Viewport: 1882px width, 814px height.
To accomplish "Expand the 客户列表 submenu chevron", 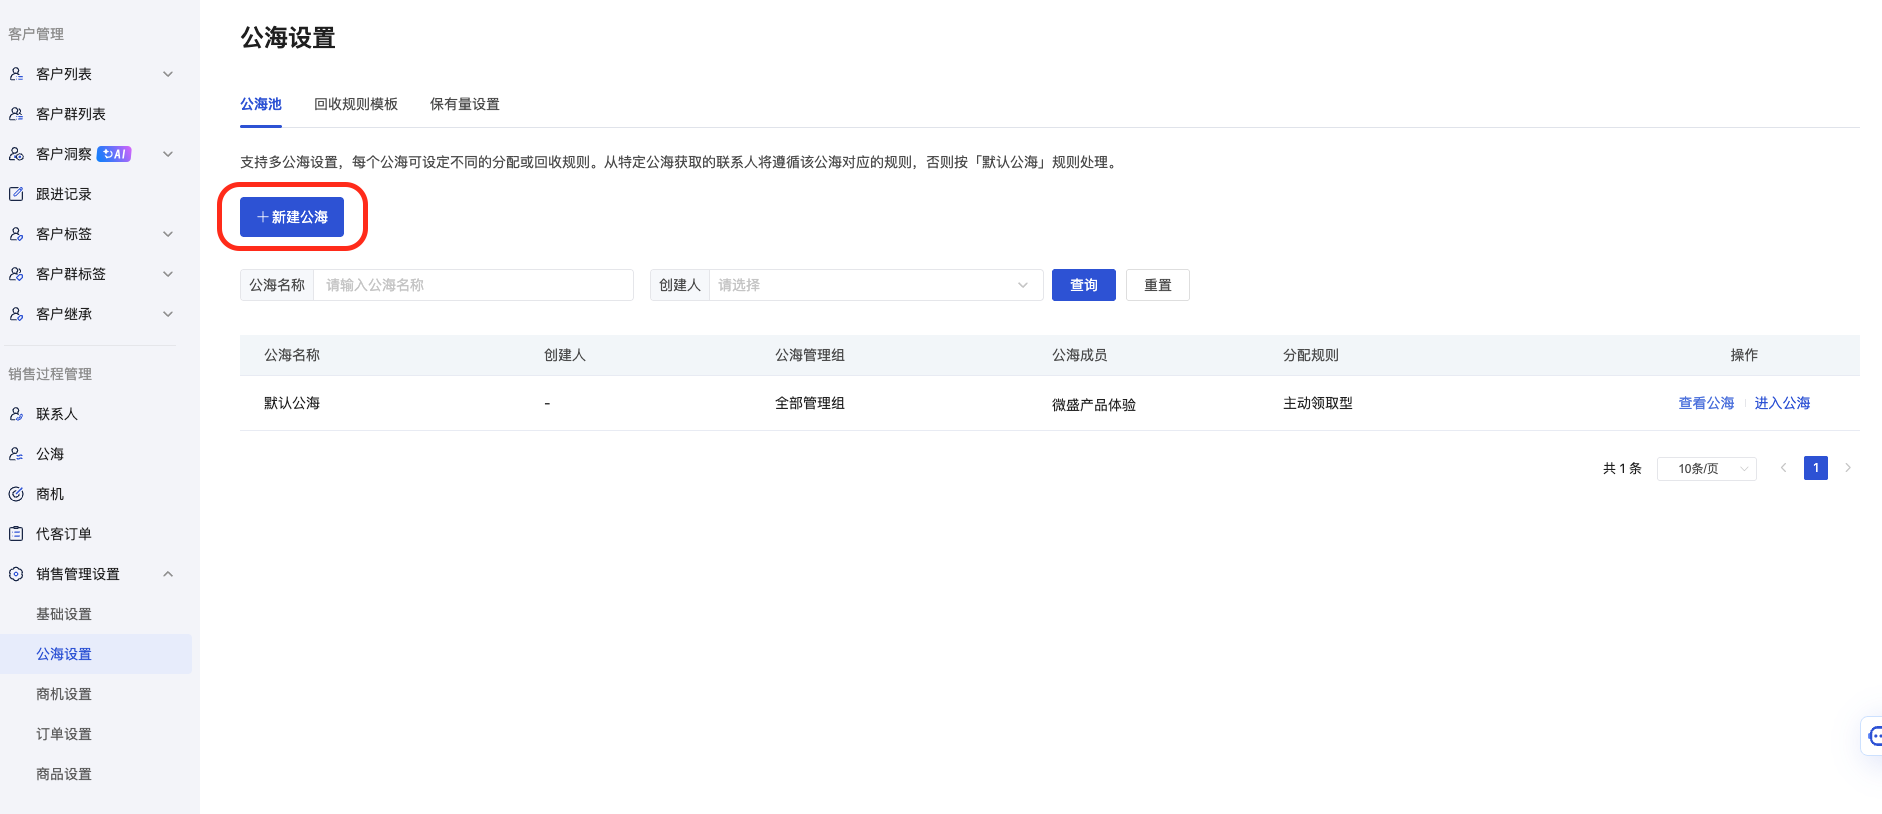I will tap(168, 74).
